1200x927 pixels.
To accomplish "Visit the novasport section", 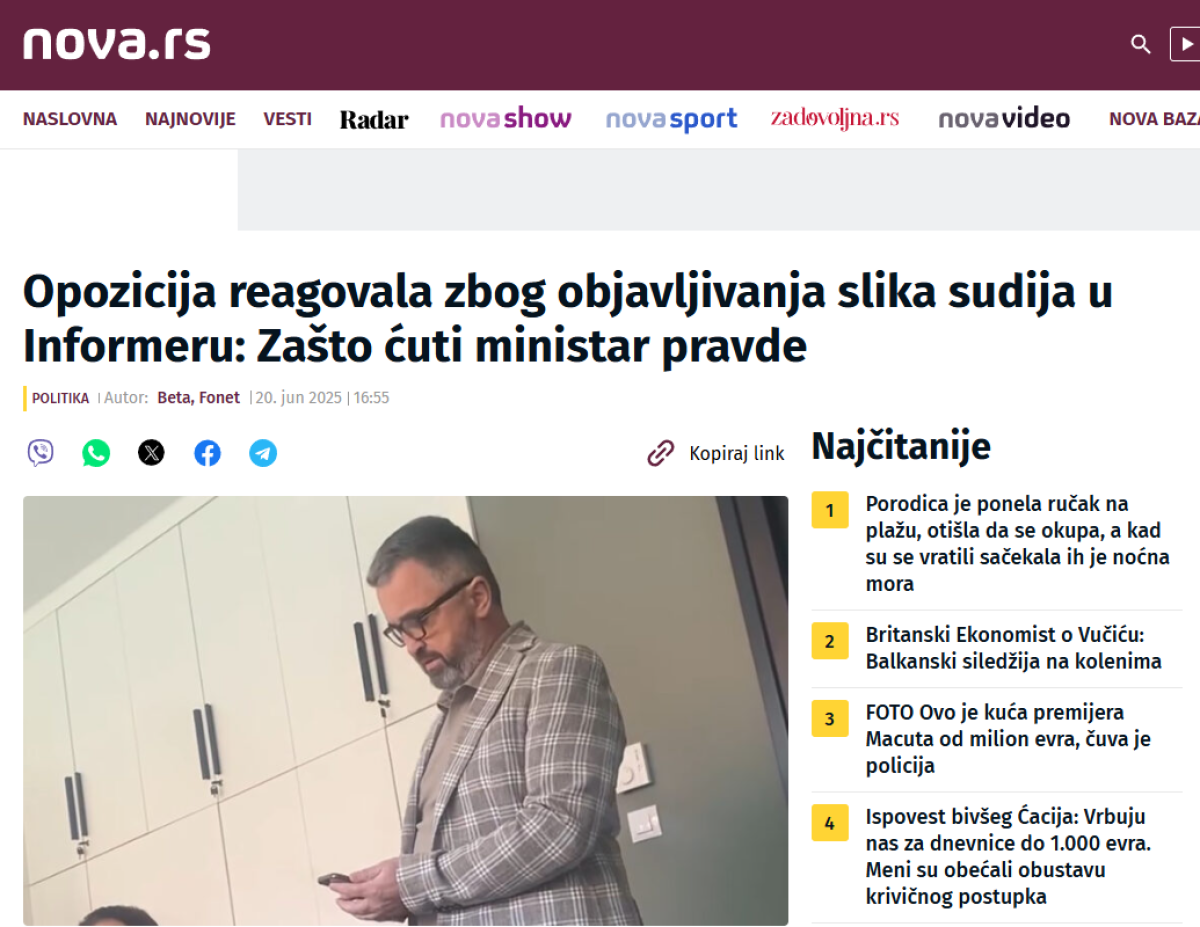I will [x=672, y=120].
